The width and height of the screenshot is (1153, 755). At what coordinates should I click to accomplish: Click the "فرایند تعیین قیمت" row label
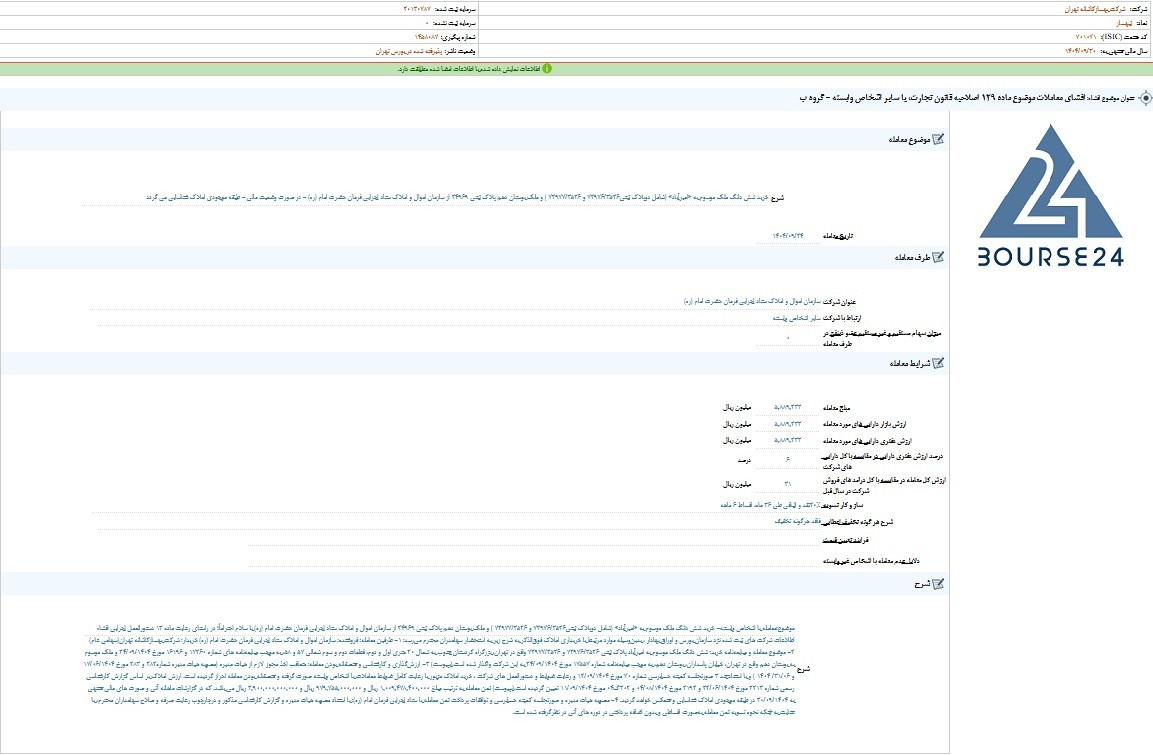point(846,540)
